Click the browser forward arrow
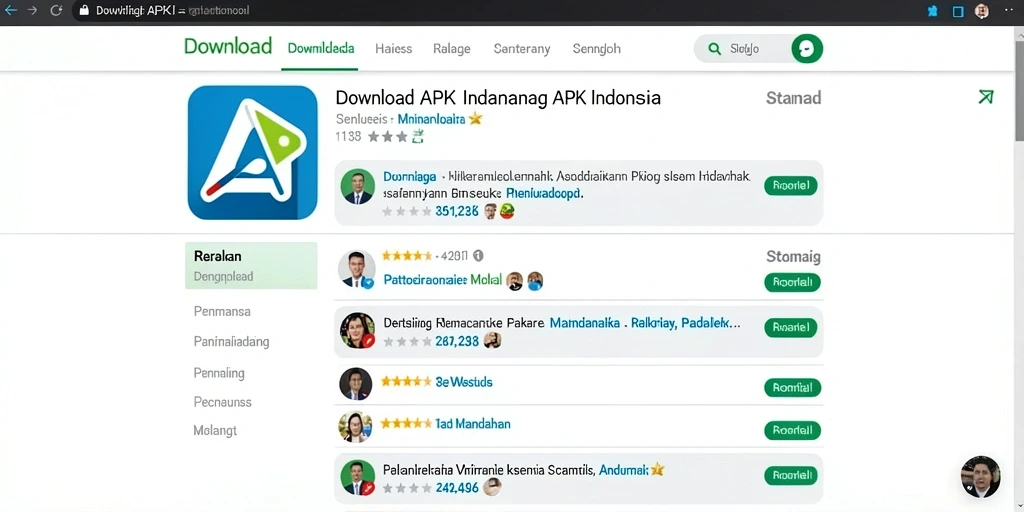Screen dimensions: 1024x512 [32, 10]
